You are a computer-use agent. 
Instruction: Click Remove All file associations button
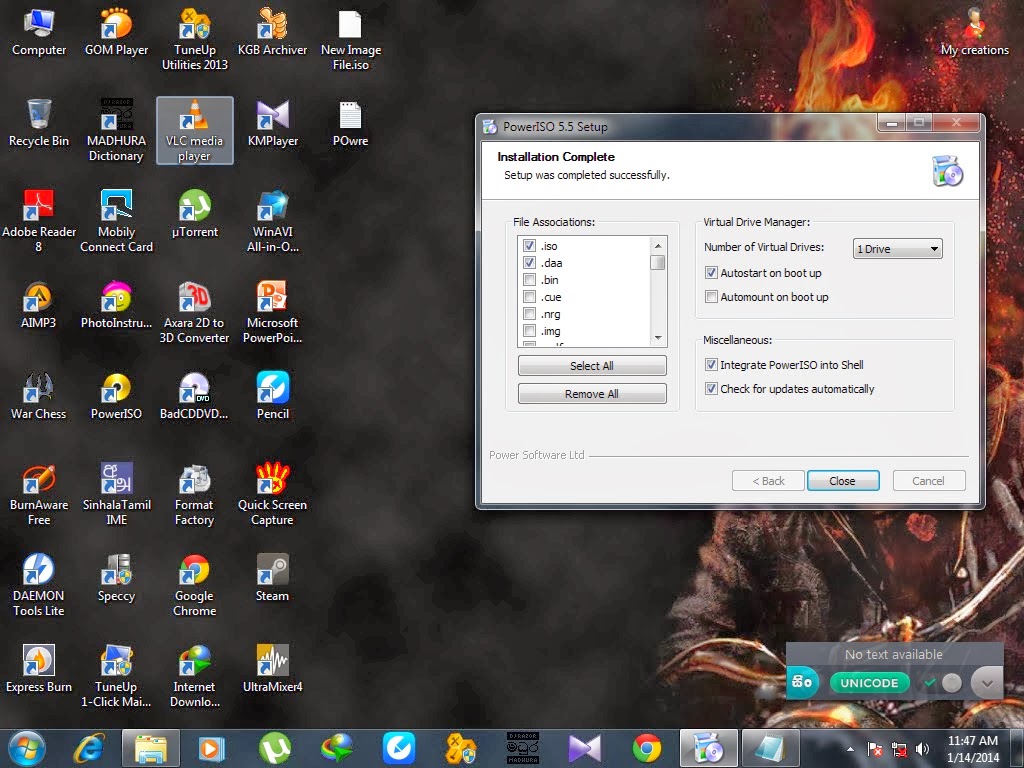tap(592, 394)
